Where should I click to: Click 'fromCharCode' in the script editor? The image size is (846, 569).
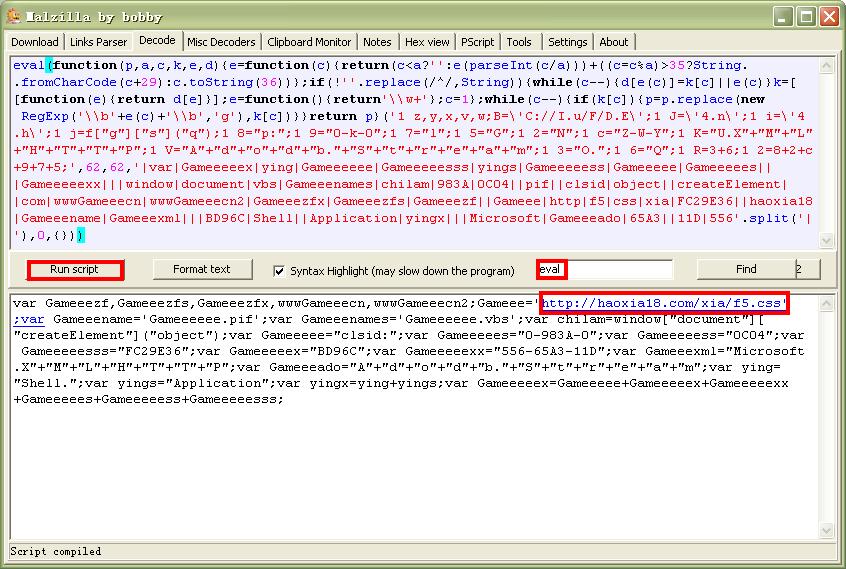(x=69, y=83)
